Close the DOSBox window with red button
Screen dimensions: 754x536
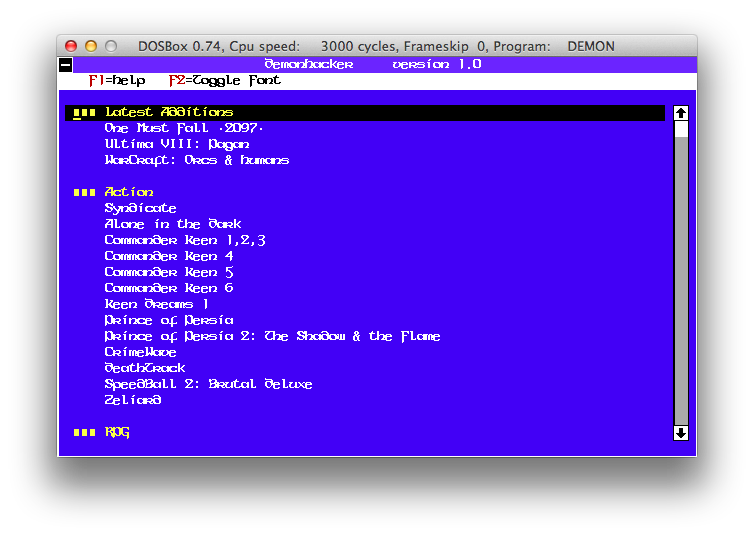[71, 46]
